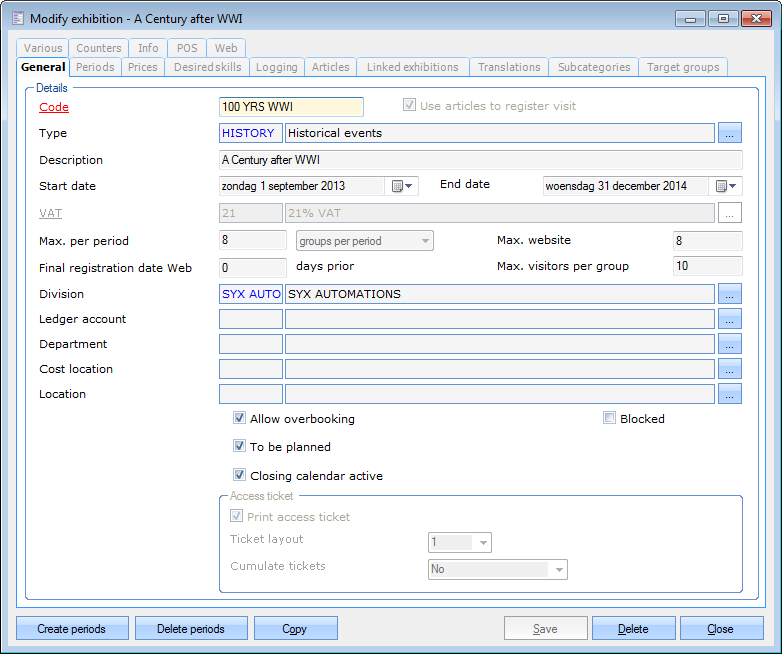Toggle the Allow overbooking checkbox

pyautogui.click(x=240, y=419)
